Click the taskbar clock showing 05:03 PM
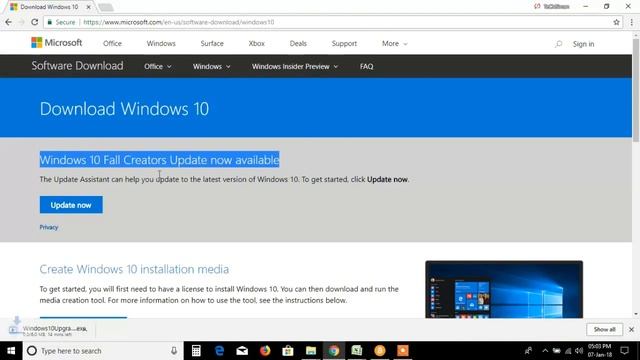The height and width of the screenshot is (360, 640). pyautogui.click(x=600, y=351)
